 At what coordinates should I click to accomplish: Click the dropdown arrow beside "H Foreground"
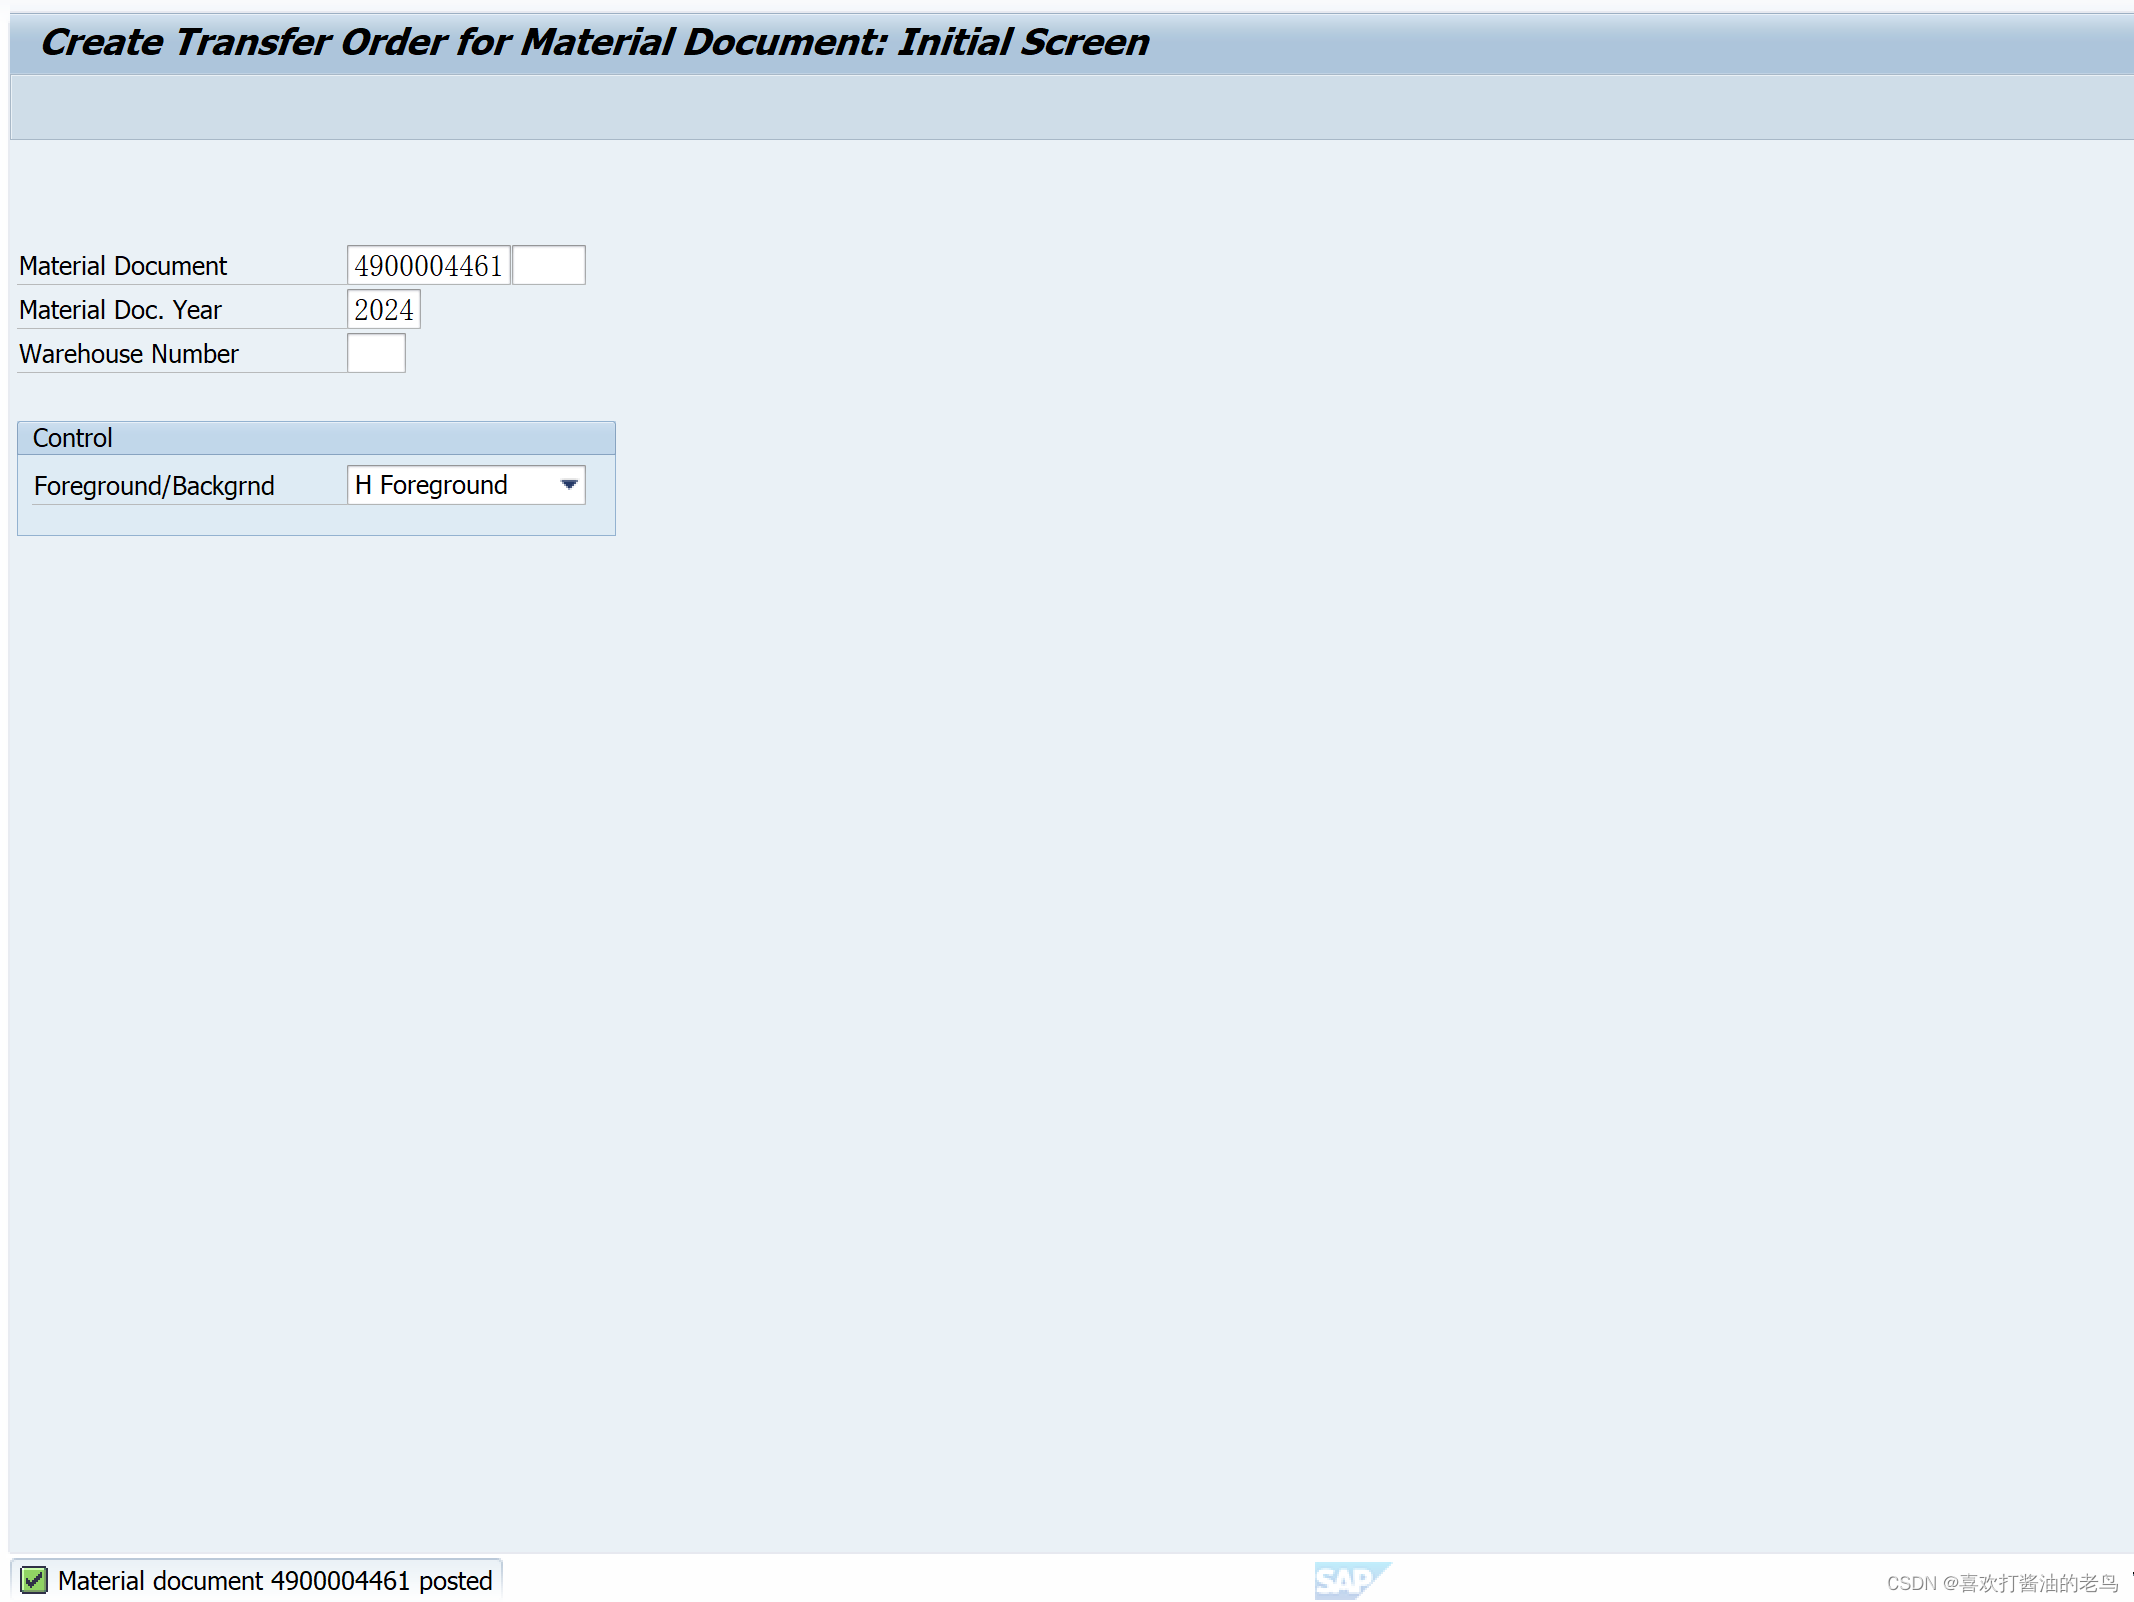569,484
